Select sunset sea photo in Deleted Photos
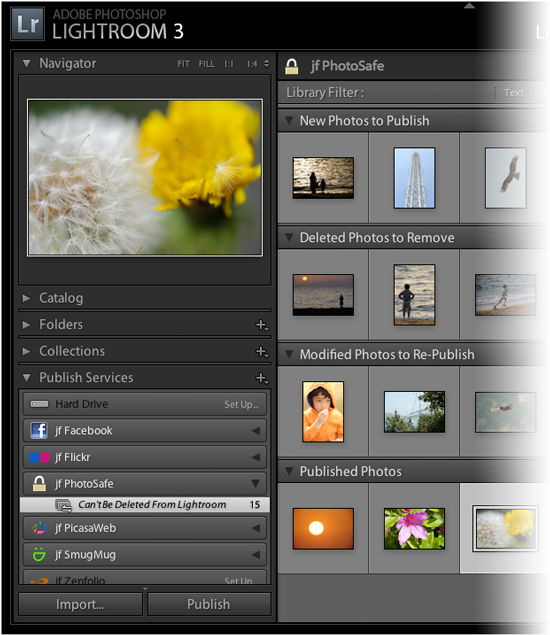 click(323, 295)
